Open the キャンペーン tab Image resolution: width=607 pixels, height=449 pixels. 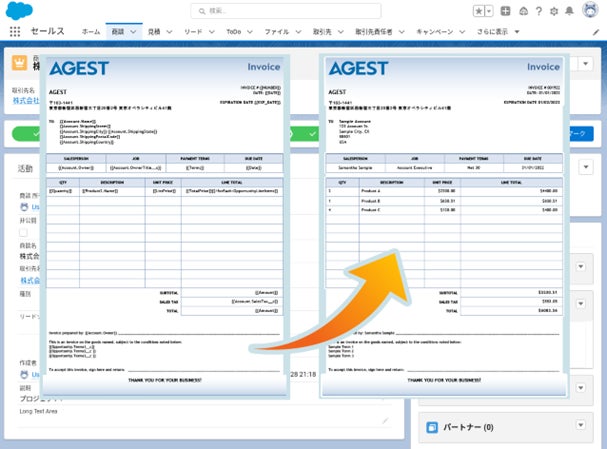[x=434, y=32]
